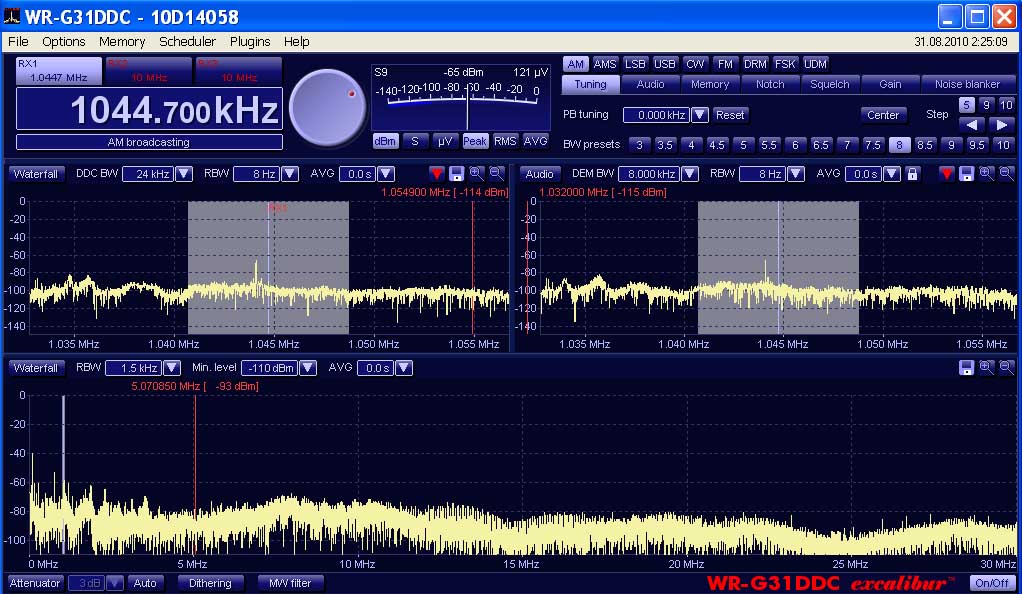This screenshot has height=594, width=1022.
Task: Click the red marker icon in the audio spectrum toolbar
Action: (x=946, y=173)
